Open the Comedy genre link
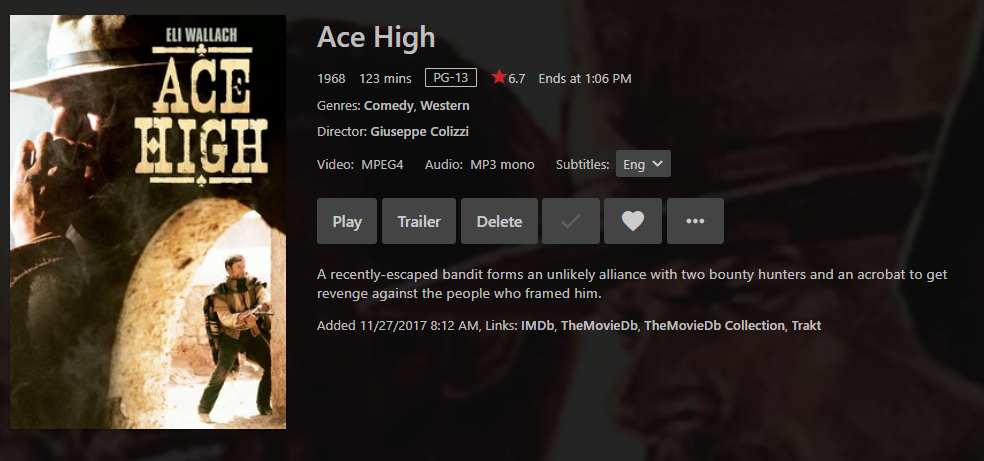Viewport: 984px width, 461px height. [x=388, y=105]
